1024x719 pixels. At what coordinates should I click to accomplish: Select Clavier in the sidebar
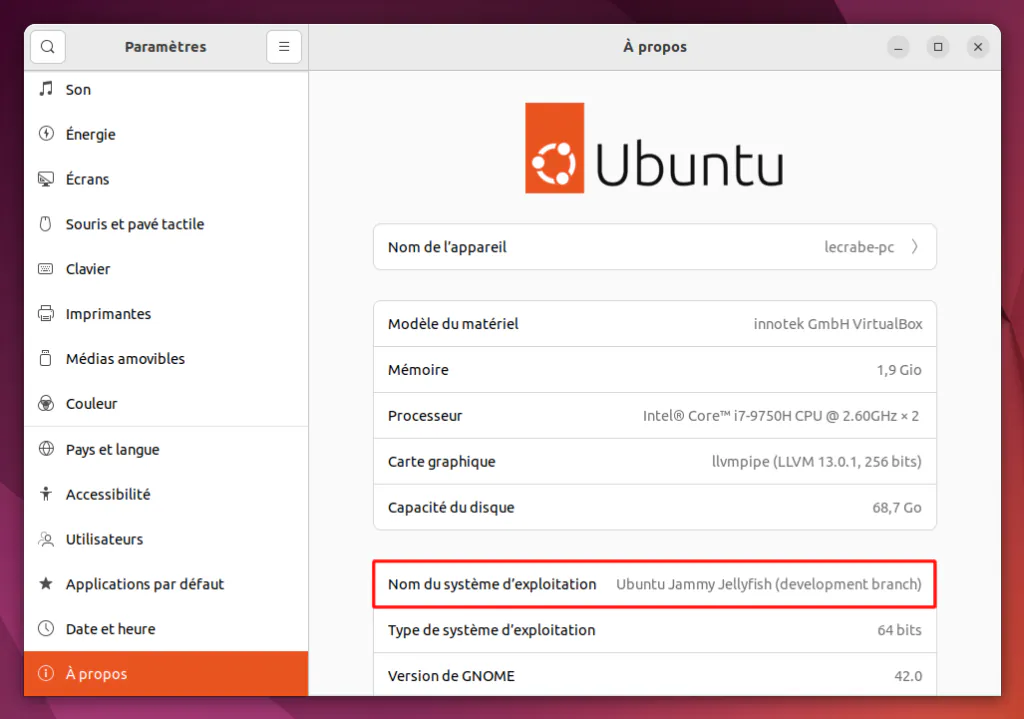[x=166, y=269]
